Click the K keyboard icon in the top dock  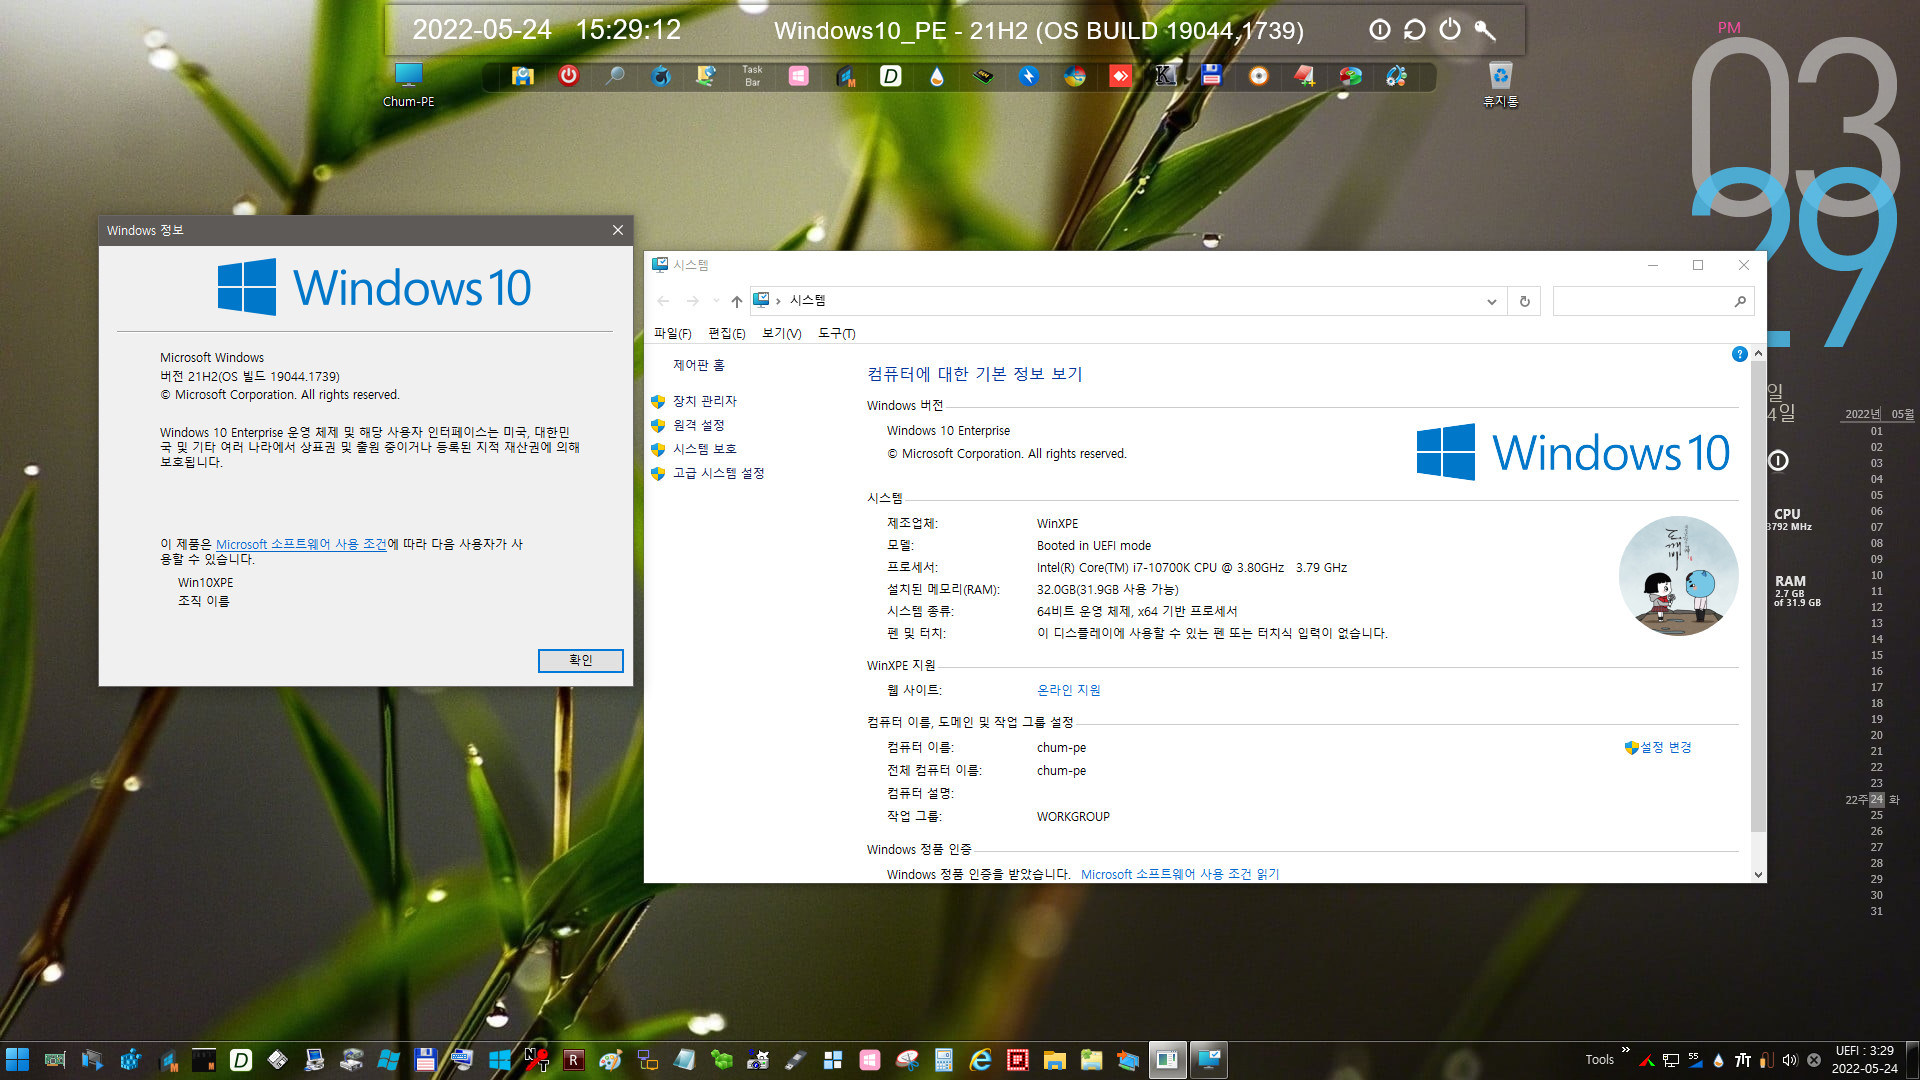1165,76
